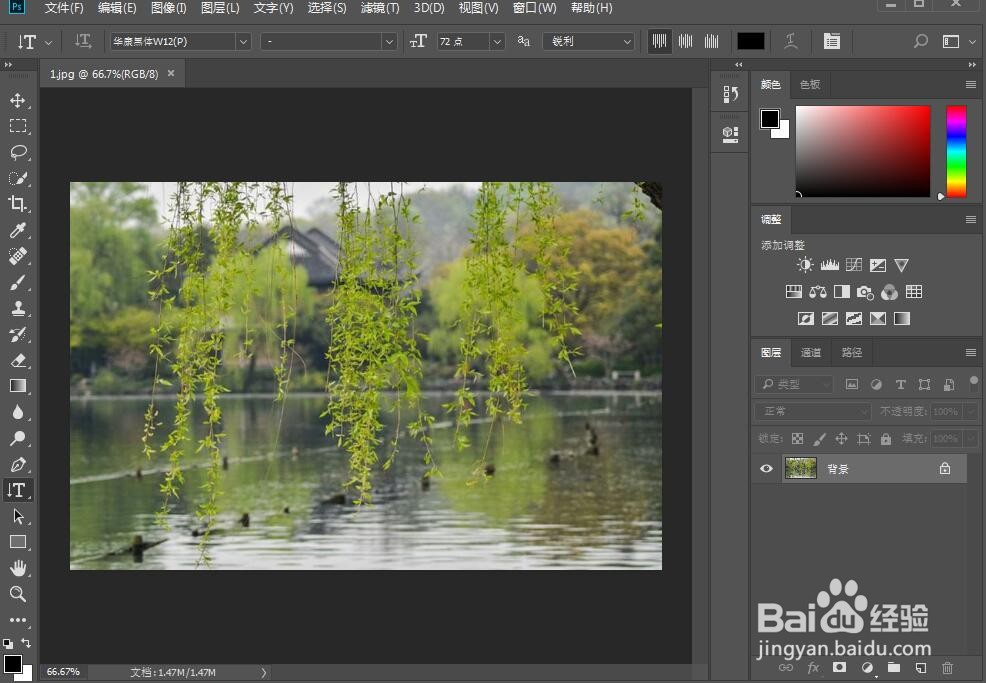This screenshot has width=986, height=683.
Task: Select the Gradient tool
Action: (x=18, y=386)
